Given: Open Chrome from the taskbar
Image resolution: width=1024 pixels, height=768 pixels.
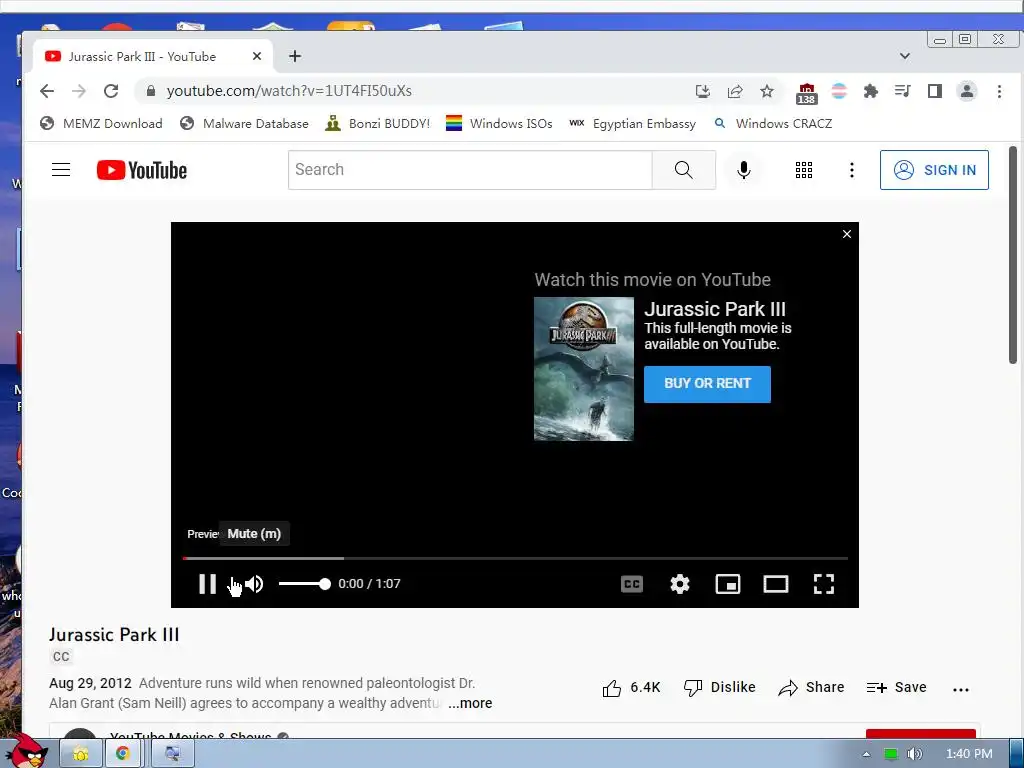Looking at the screenshot, I should tap(123, 754).
